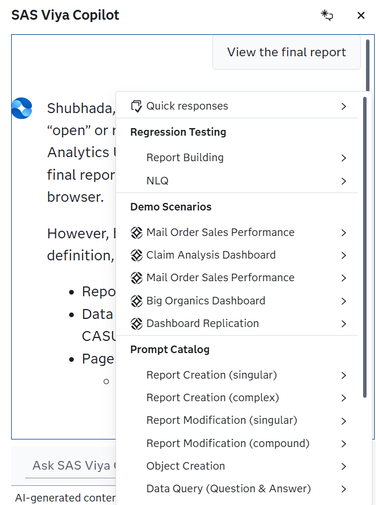The image size is (376, 505).
Task: Open the Quick responses submenu
Action: [237, 106]
